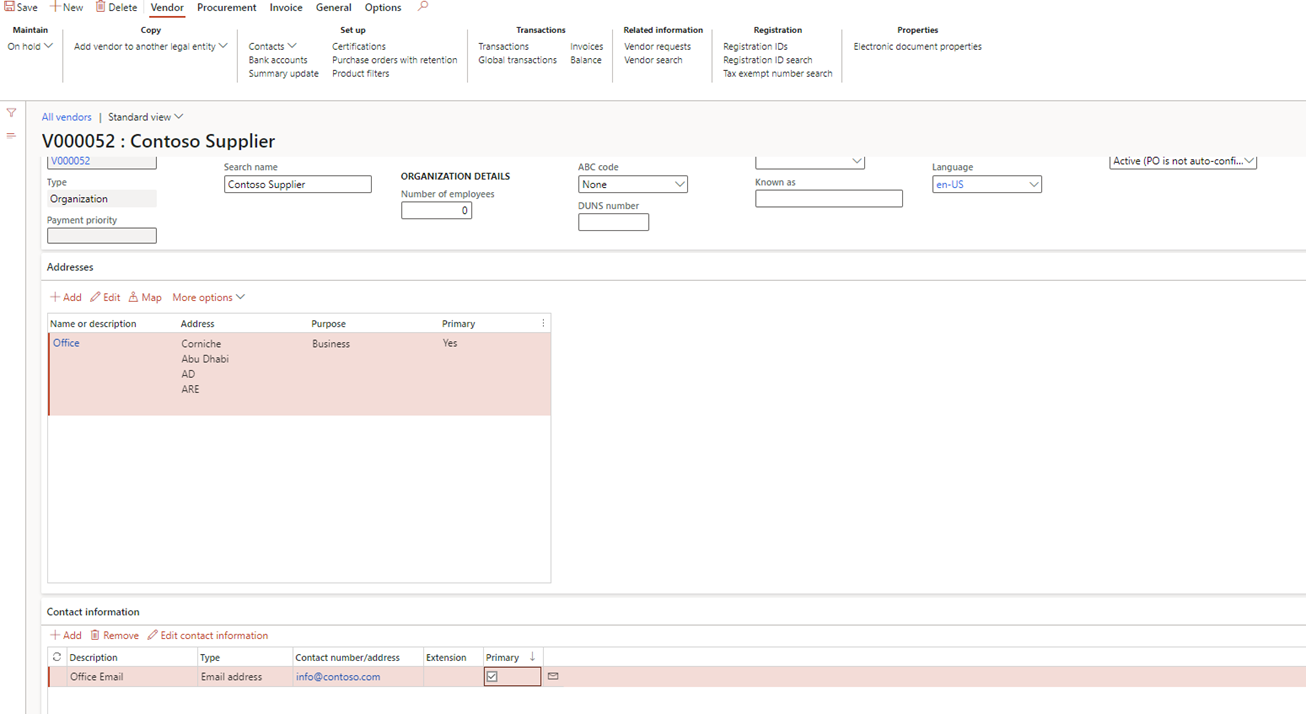The height and width of the screenshot is (714, 1306).
Task: Click the Save disk icon
Action: point(10,7)
